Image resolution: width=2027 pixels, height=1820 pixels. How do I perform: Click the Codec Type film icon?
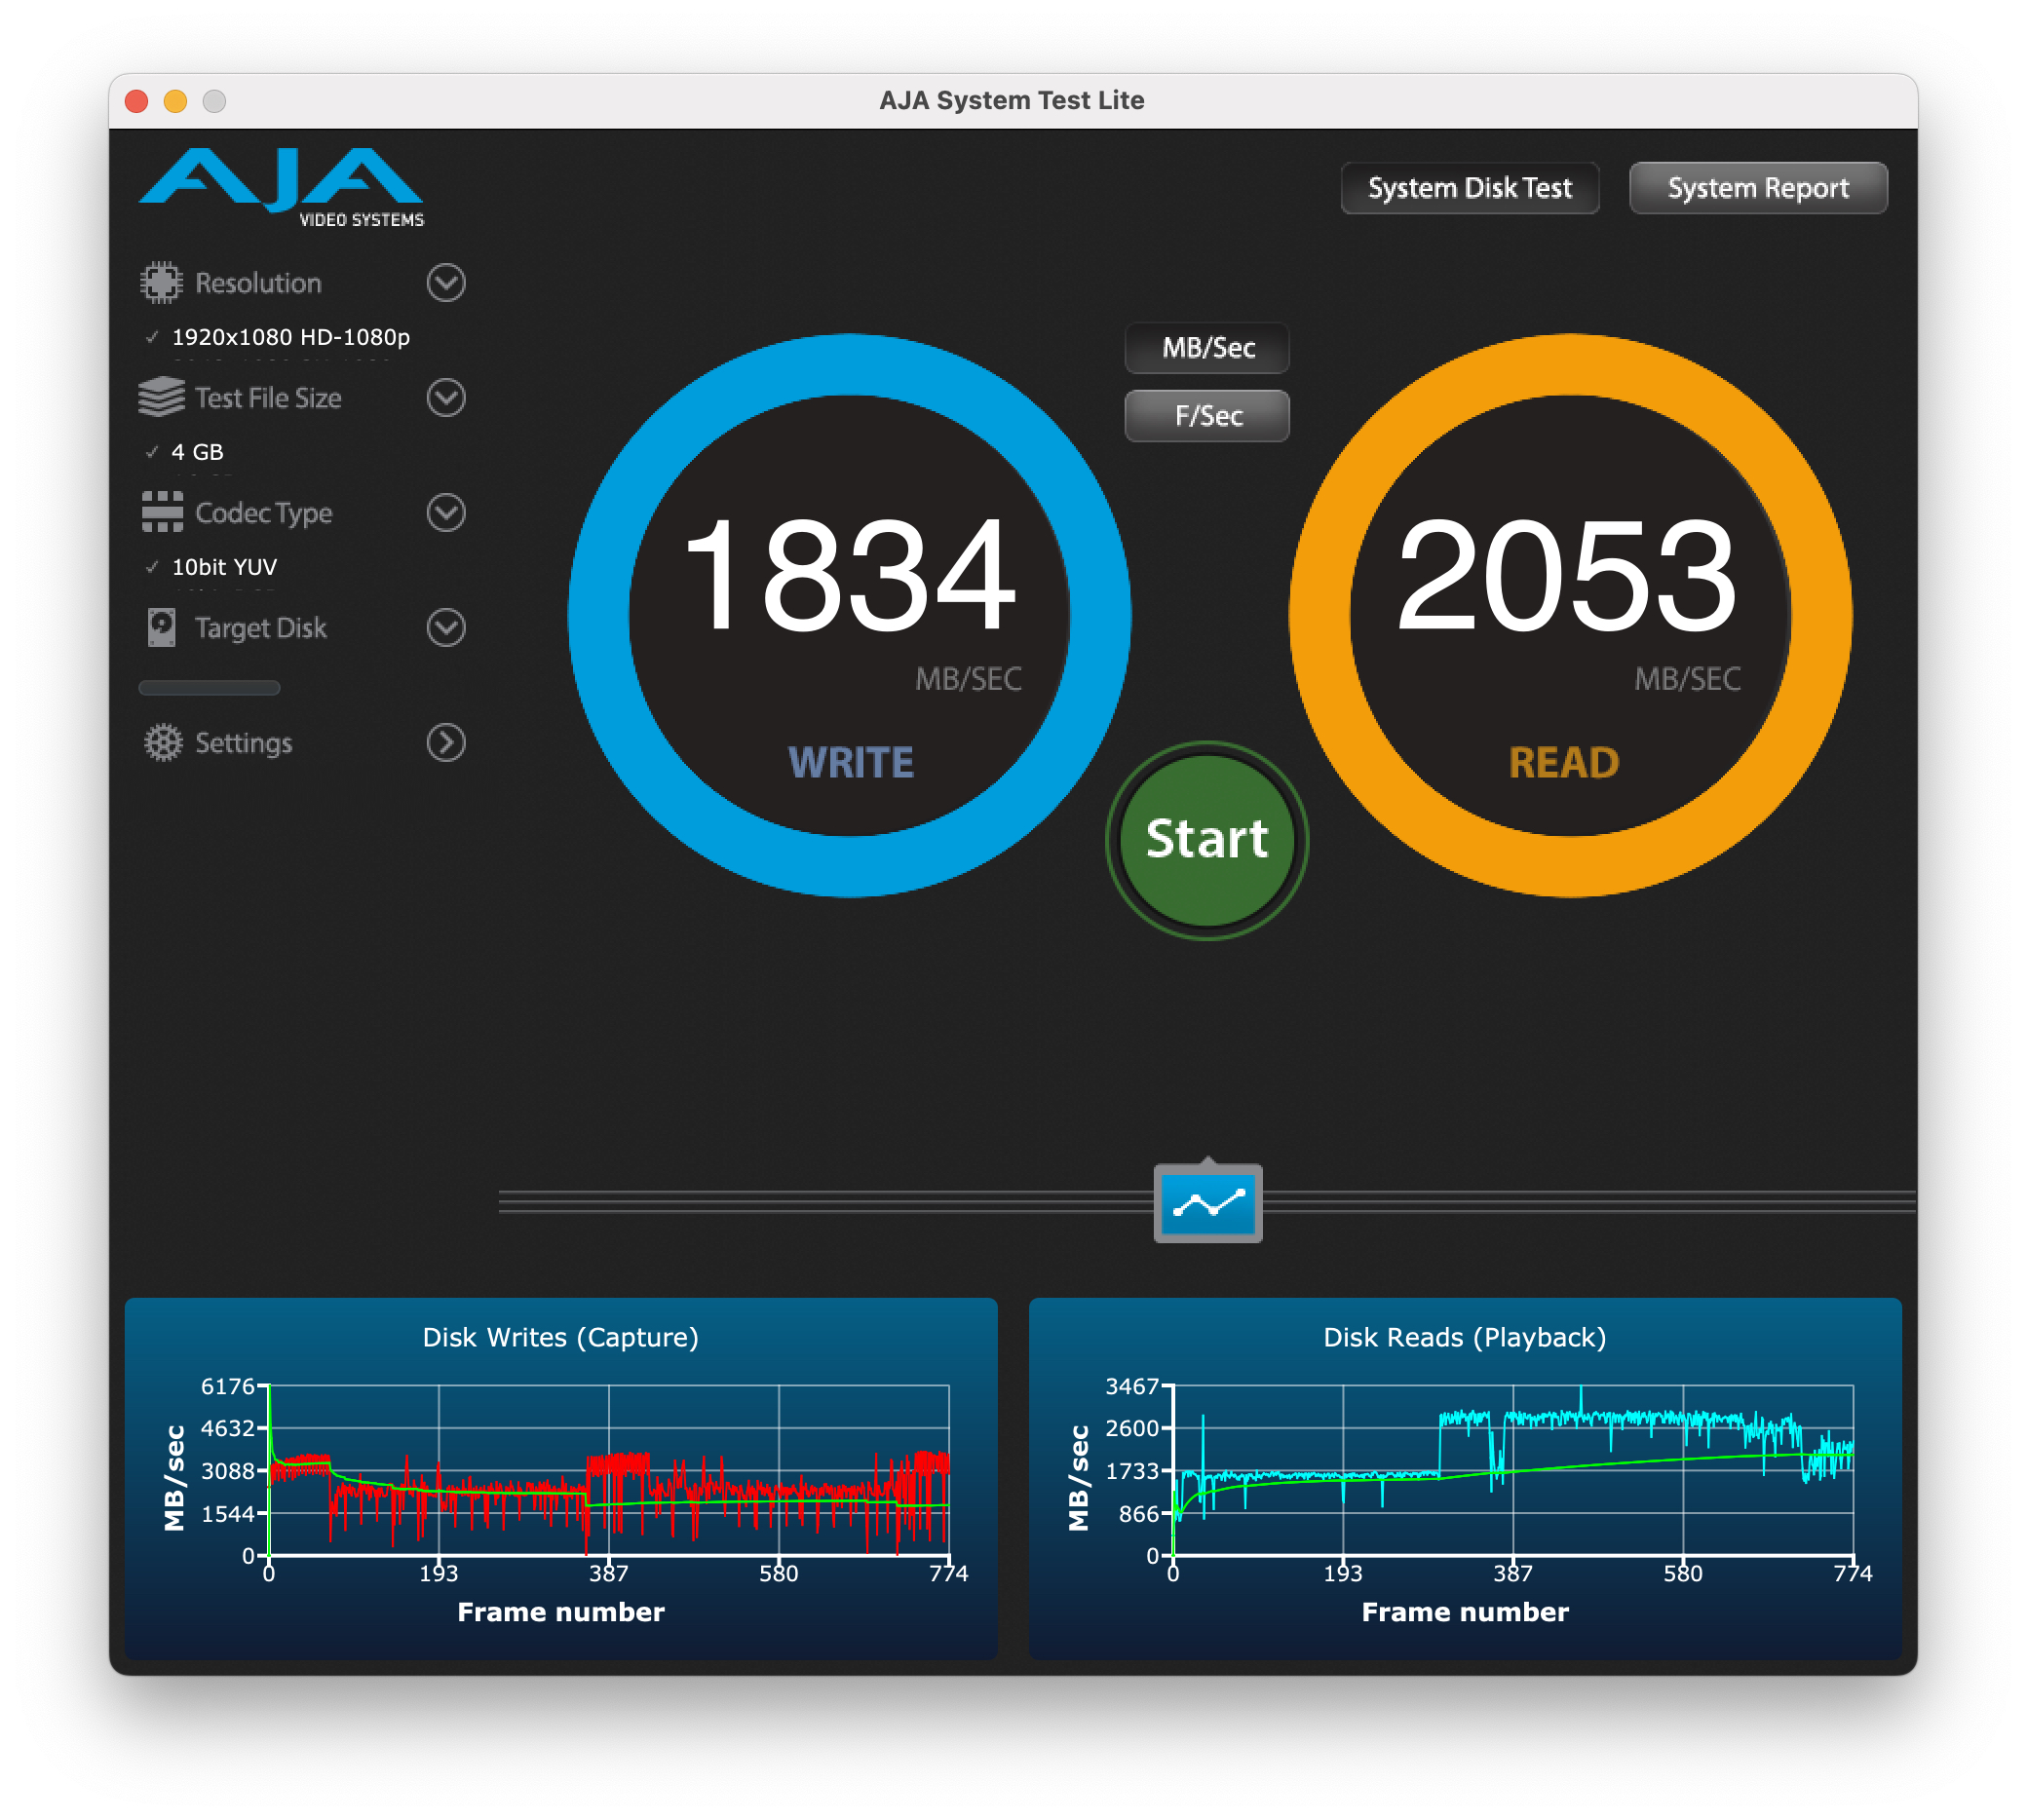pos(161,512)
